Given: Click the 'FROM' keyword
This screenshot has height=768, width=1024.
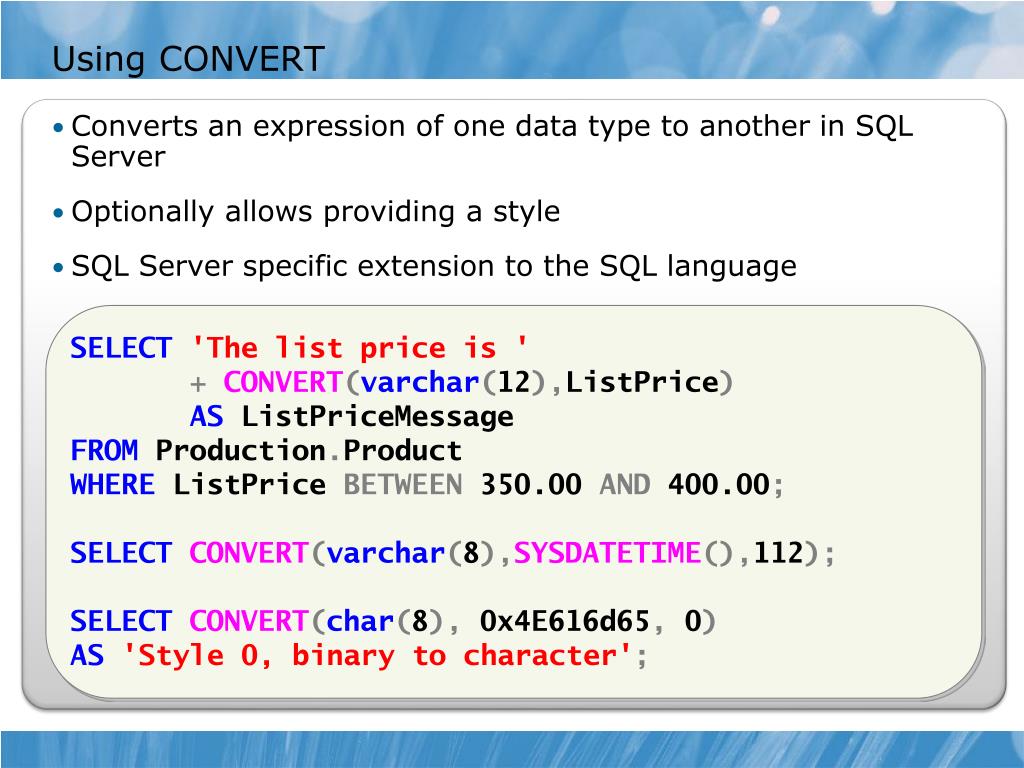Looking at the screenshot, I should 104,451.
